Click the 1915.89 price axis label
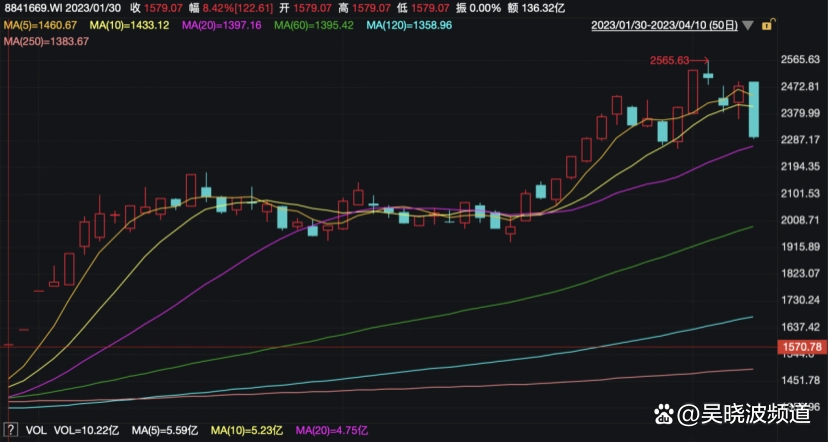Screen dimensions: 828x444 click(x=800, y=247)
